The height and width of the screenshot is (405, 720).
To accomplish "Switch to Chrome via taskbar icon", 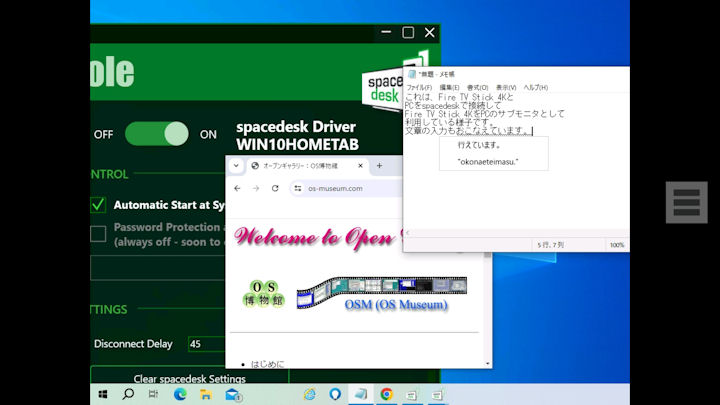I will point(386,394).
